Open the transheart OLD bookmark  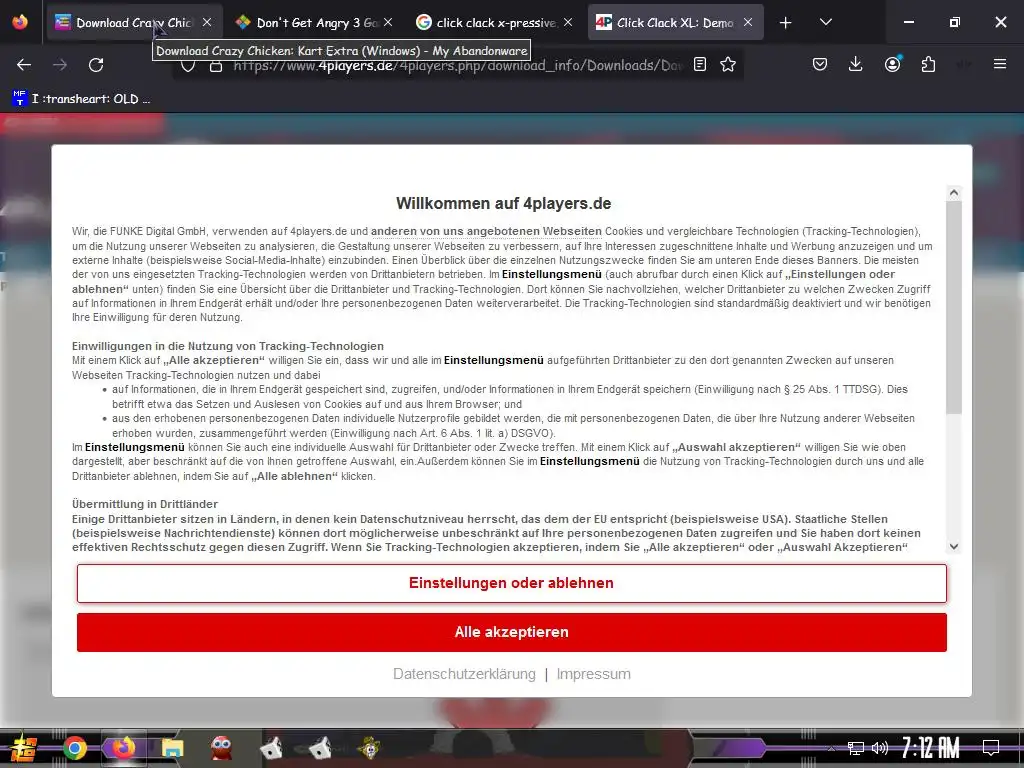click(82, 99)
